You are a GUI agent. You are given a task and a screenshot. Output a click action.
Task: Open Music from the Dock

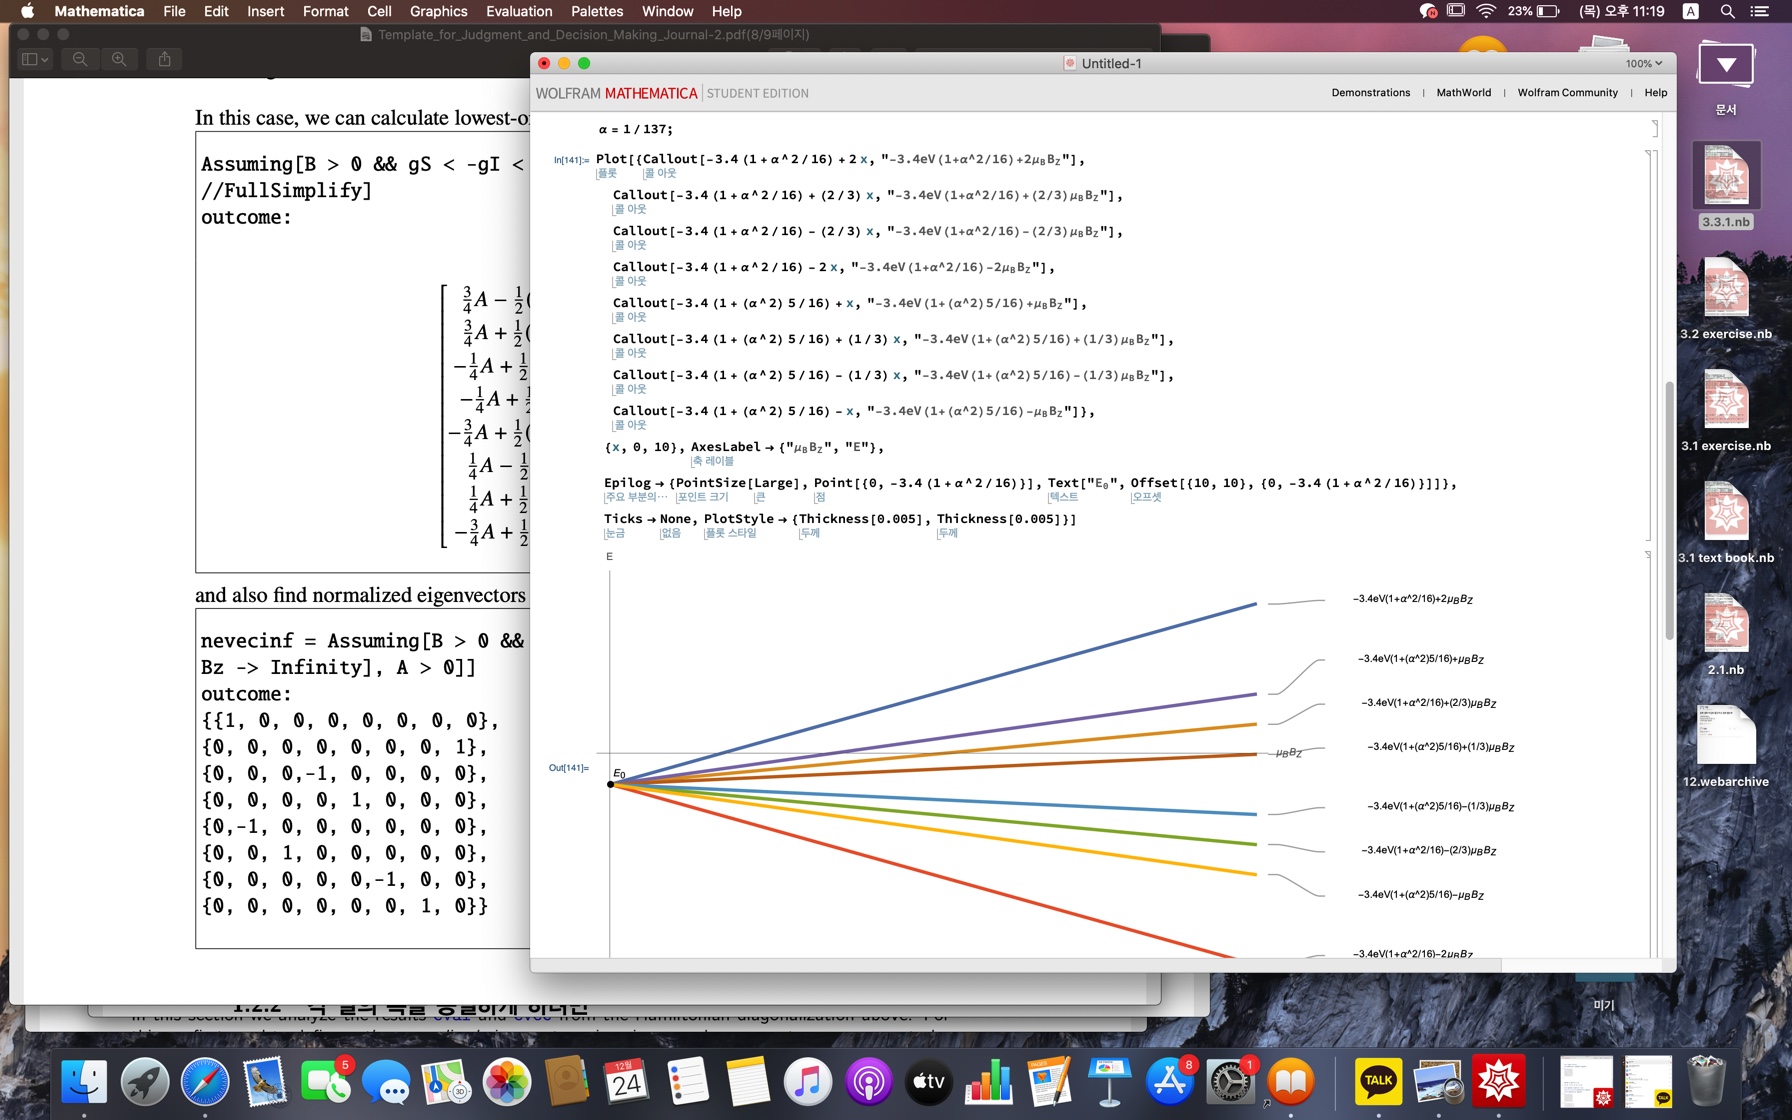tap(808, 1081)
